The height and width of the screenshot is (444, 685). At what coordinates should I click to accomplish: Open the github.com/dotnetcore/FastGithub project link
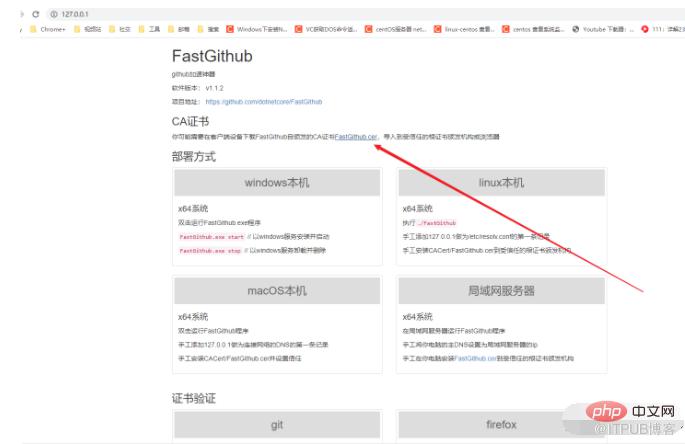click(x=264, y=102)
